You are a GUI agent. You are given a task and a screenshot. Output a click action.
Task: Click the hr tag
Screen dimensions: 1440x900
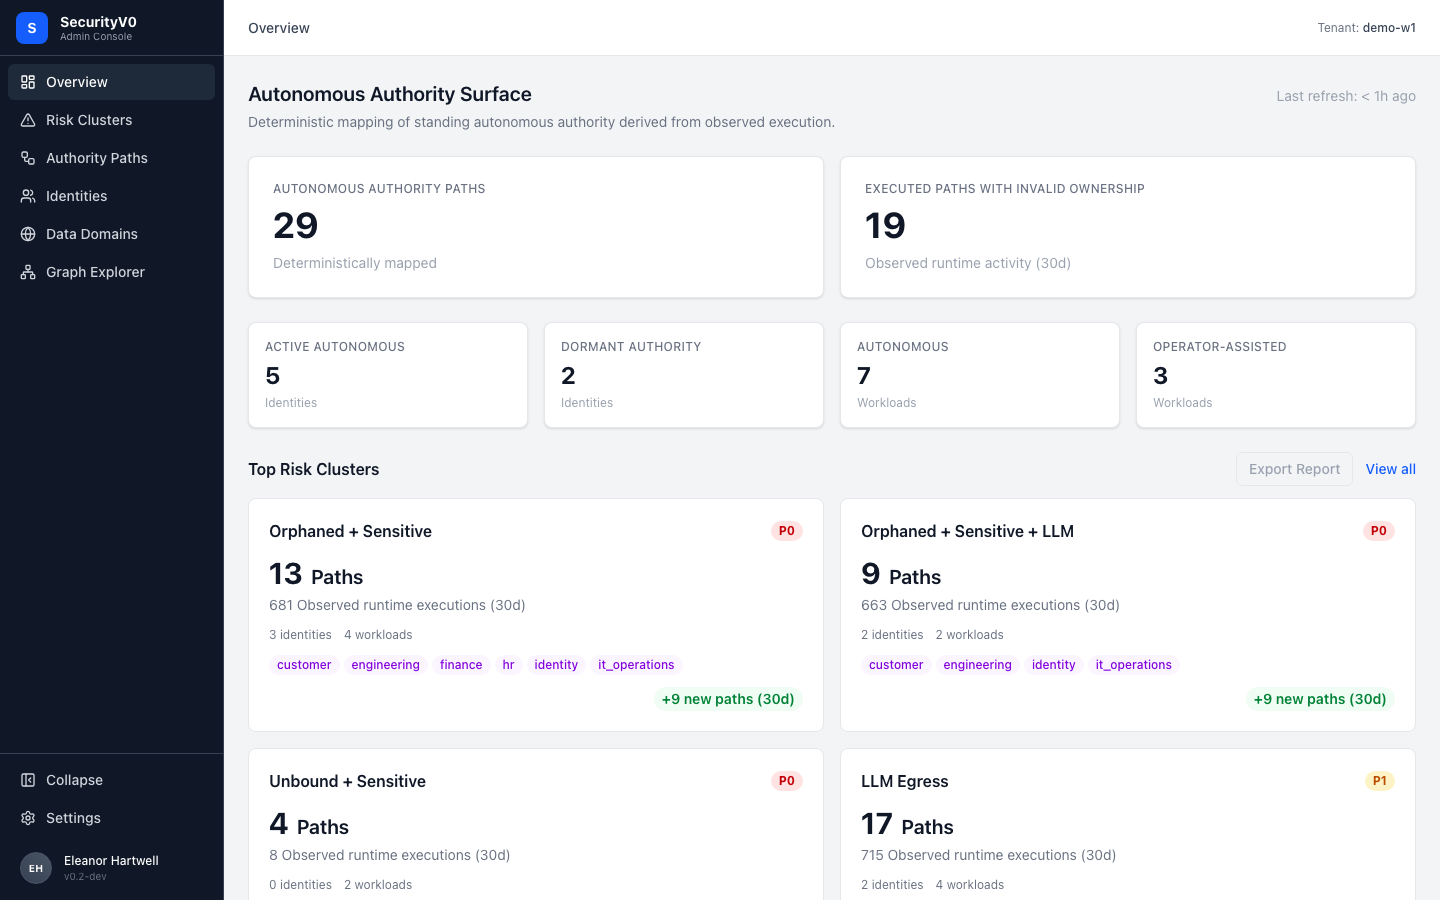pos(508,665)
